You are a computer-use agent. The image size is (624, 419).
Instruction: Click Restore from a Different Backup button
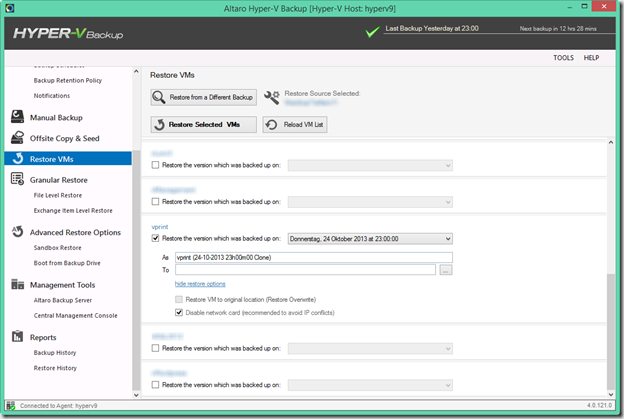click(203, 97)
